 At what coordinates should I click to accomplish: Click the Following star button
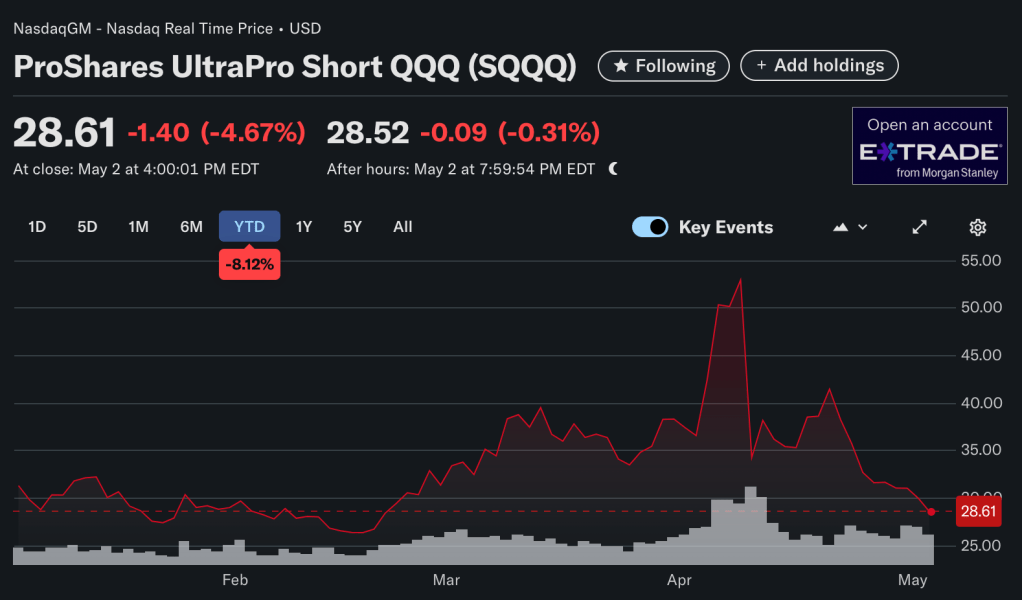(x=664, y=66)
